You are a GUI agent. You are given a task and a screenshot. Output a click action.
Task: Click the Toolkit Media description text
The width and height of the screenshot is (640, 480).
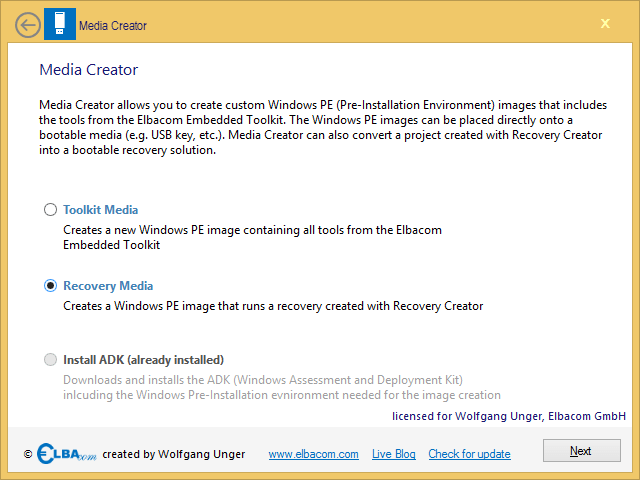click(x=252, y=237)
